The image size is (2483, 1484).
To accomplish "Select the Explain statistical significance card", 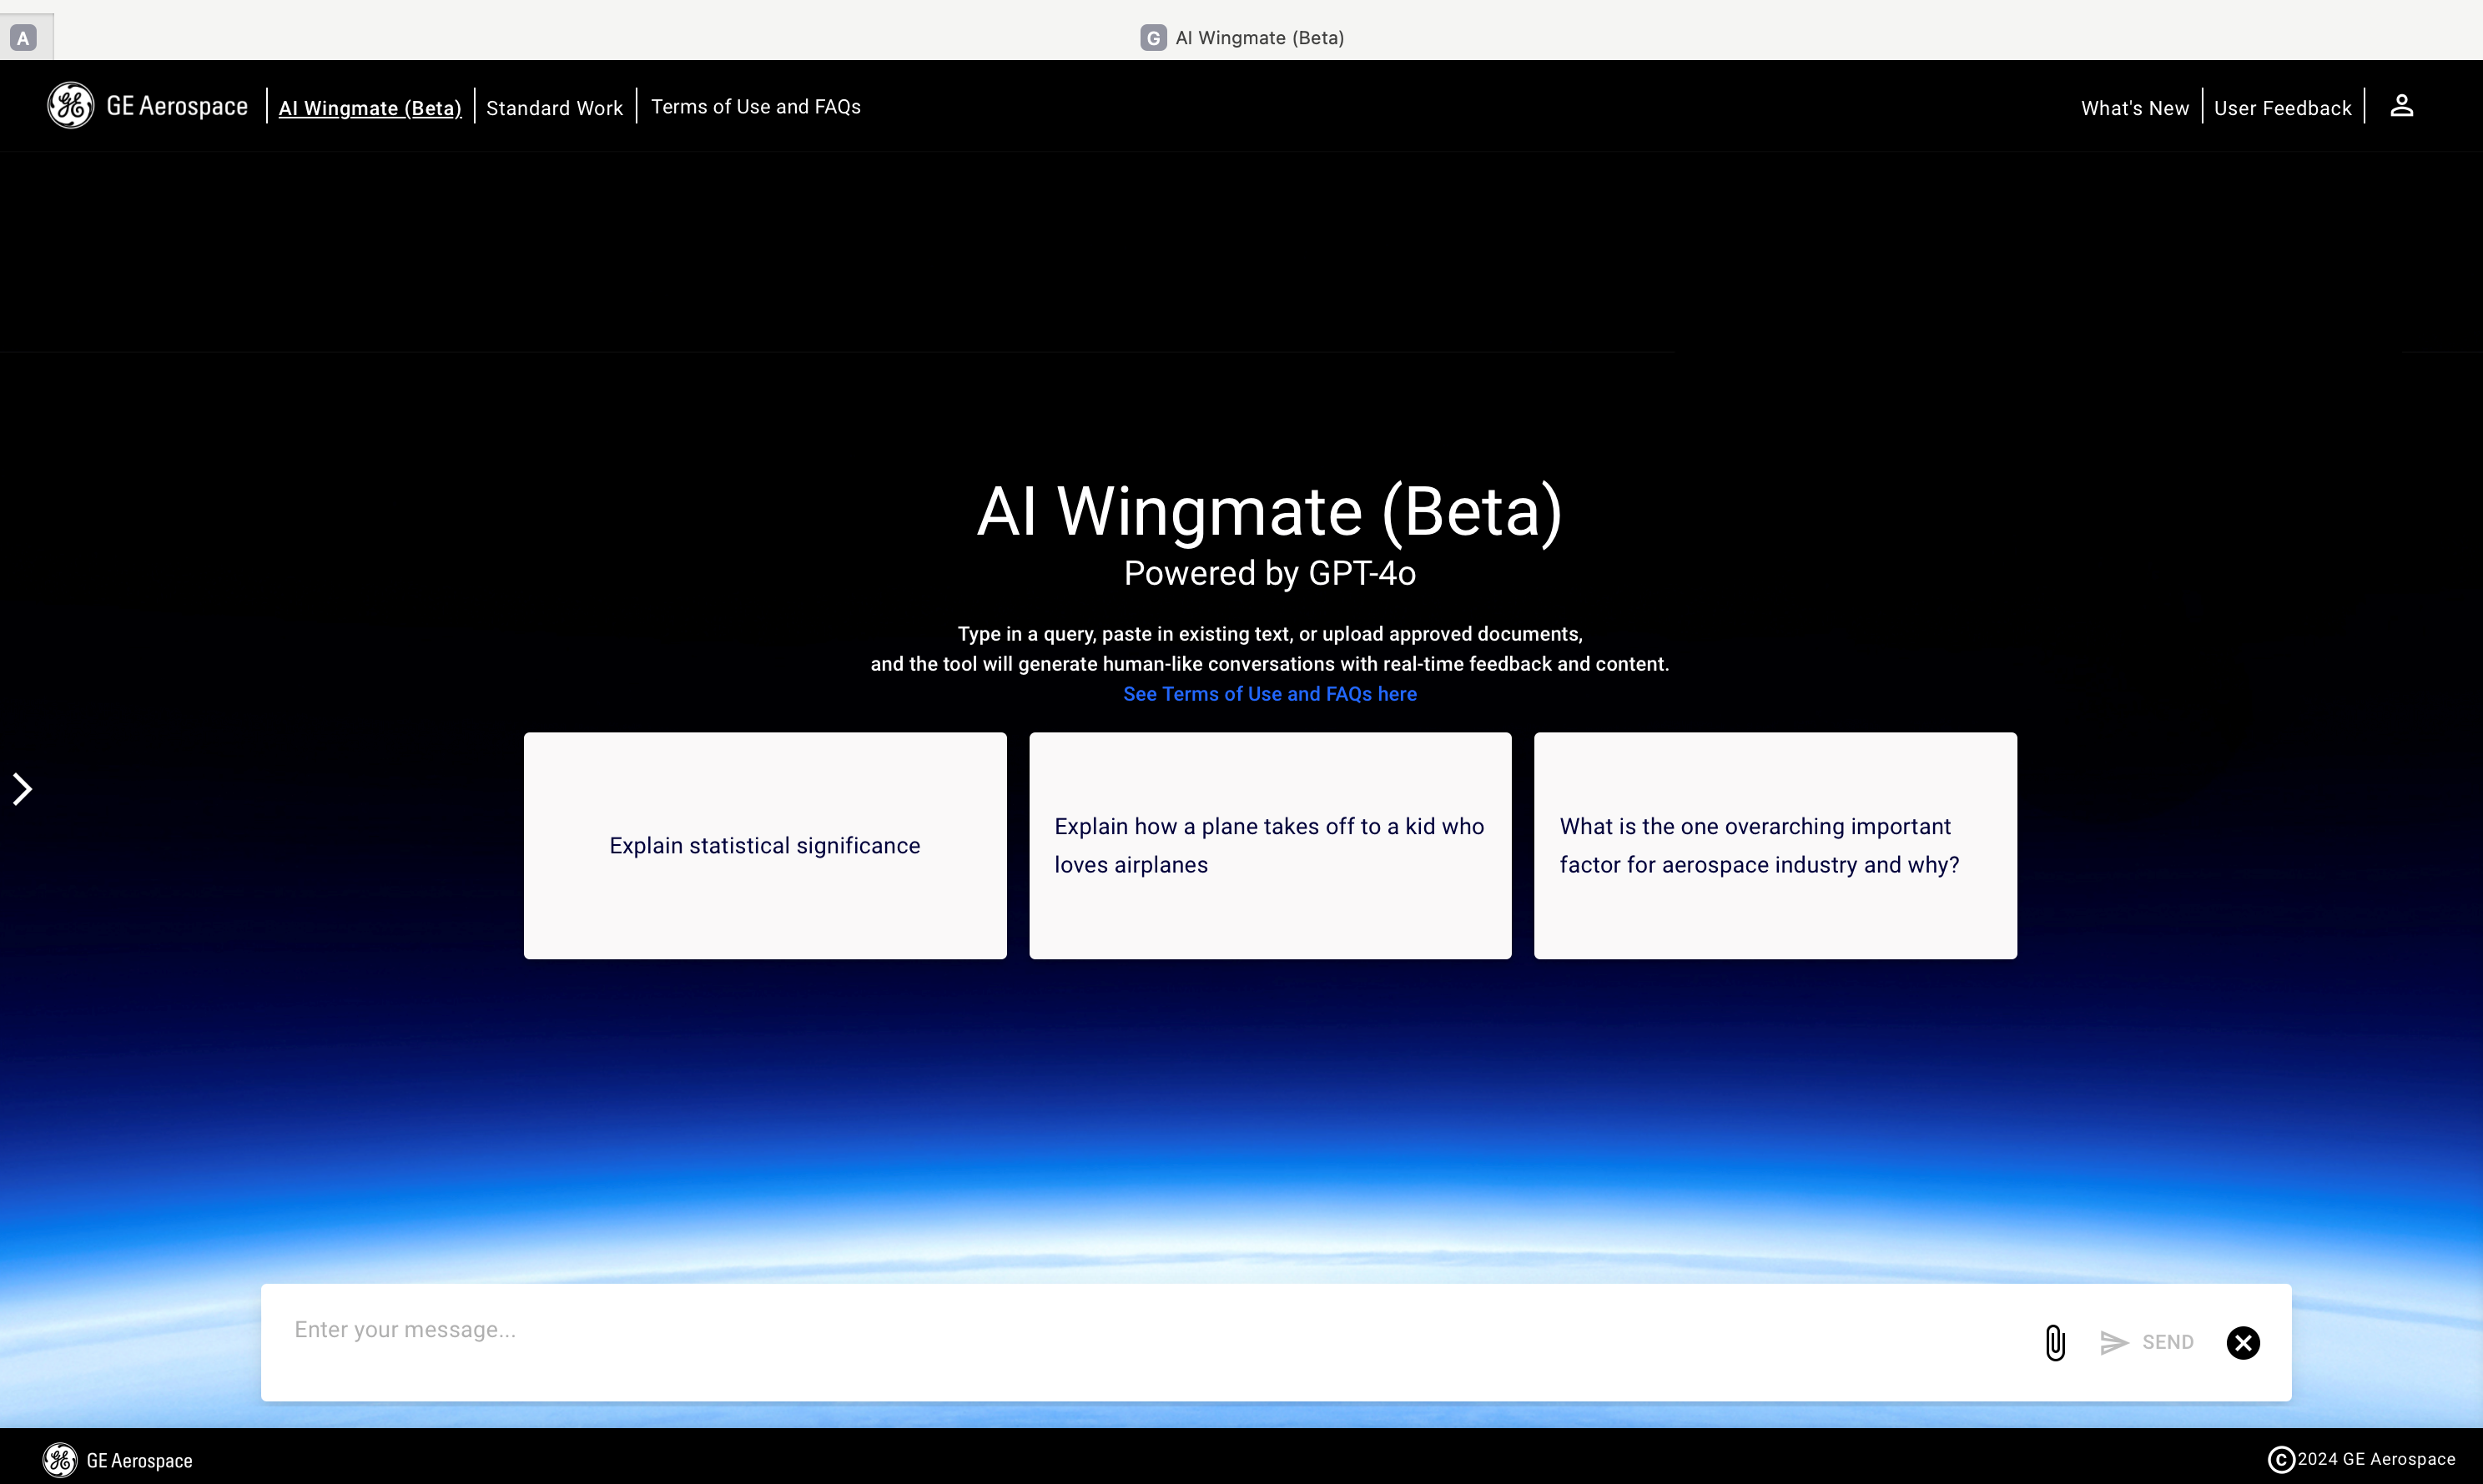I will pyautogui.click(x=764, y=845).
